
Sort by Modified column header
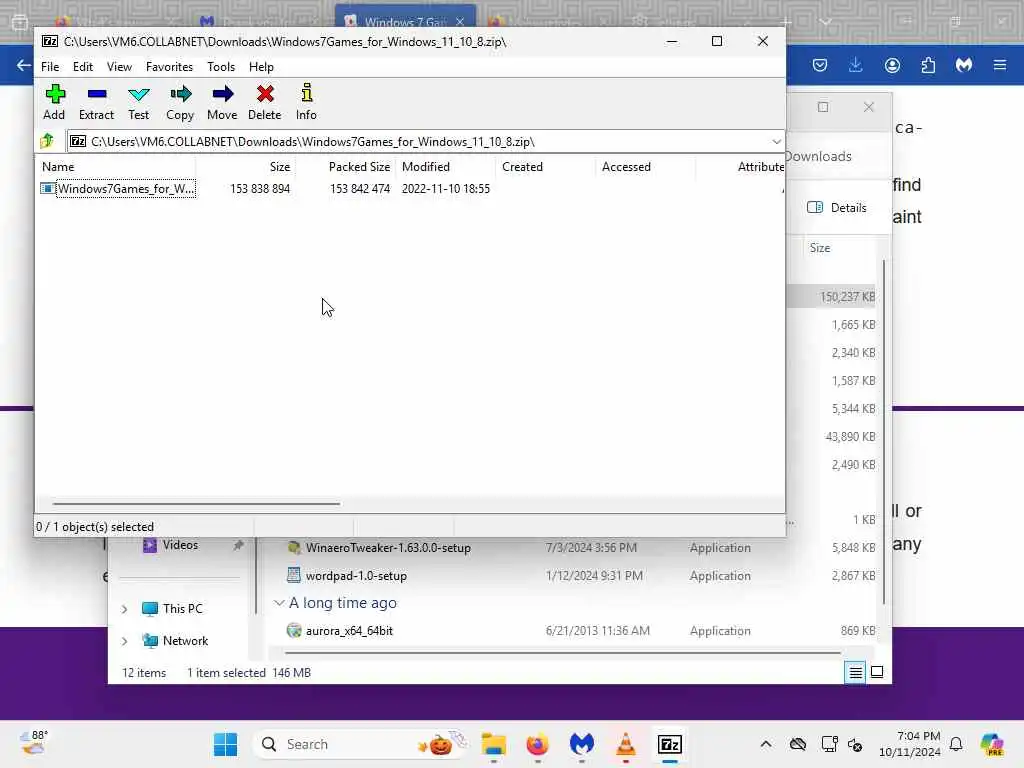click(x=445, y=167)
